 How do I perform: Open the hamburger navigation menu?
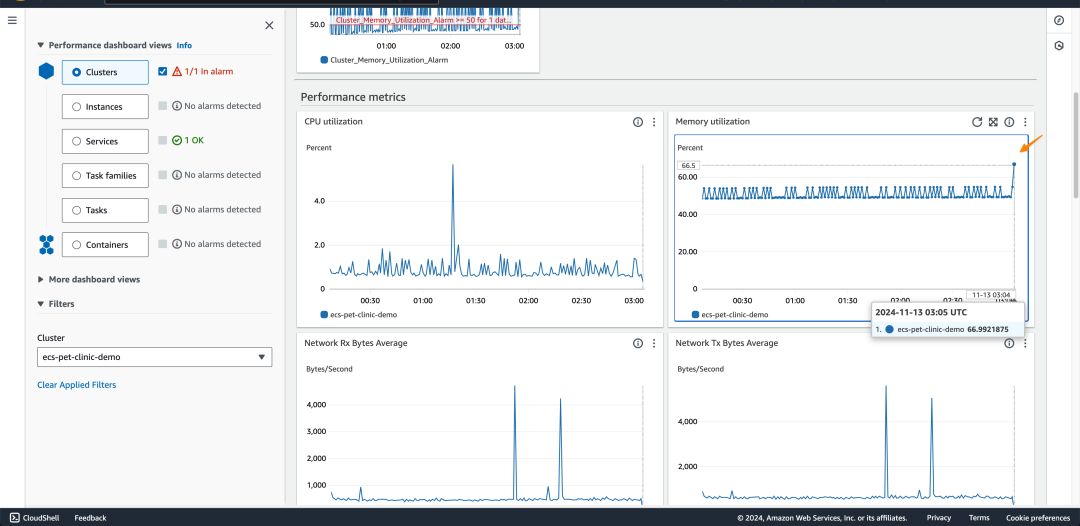(12, 21)
